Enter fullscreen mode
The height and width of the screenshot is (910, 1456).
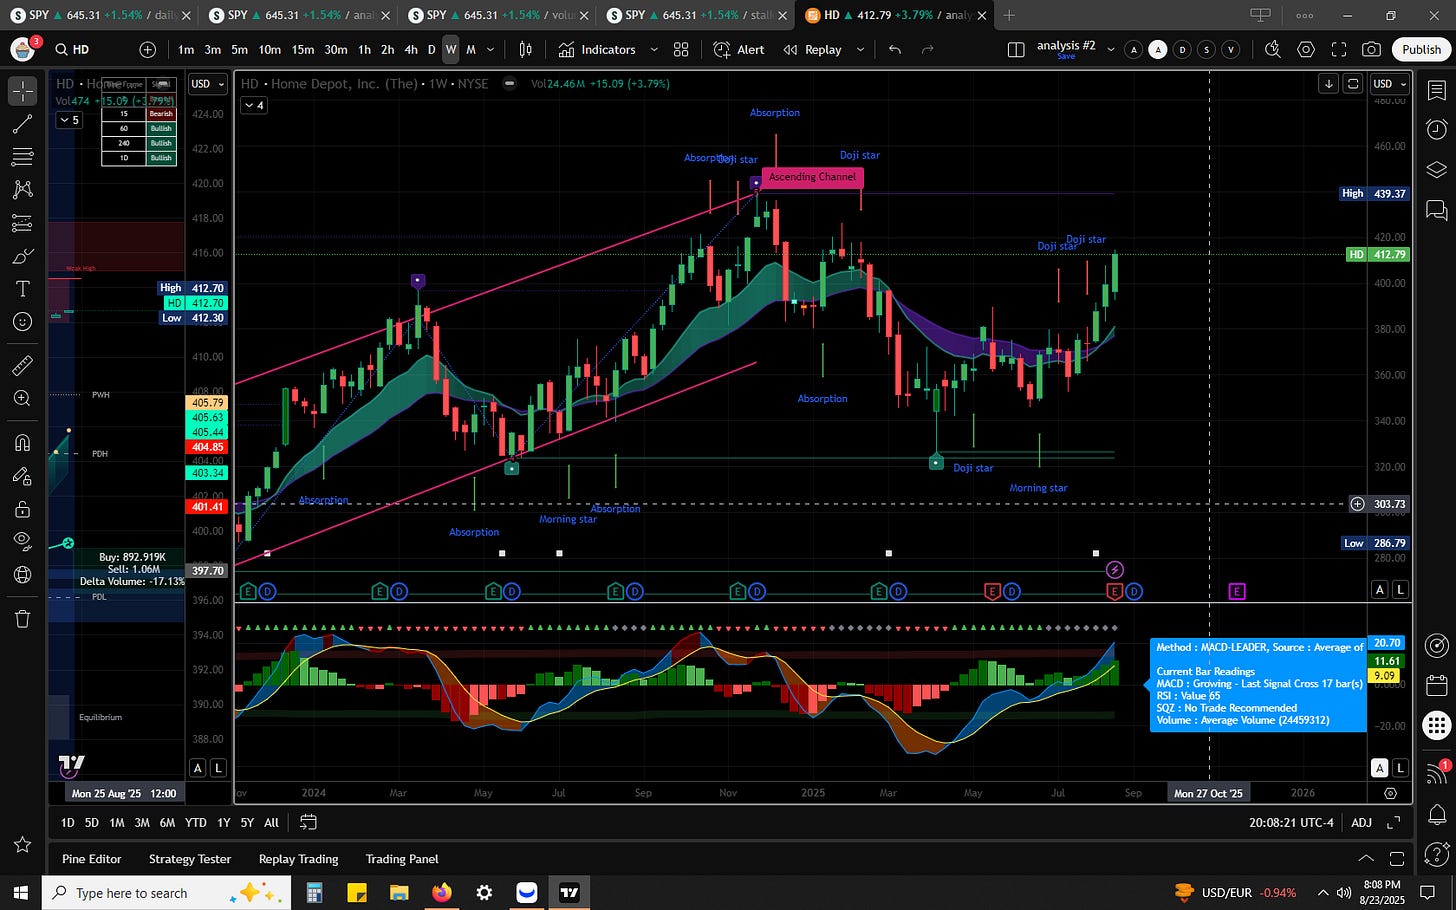1339,49
